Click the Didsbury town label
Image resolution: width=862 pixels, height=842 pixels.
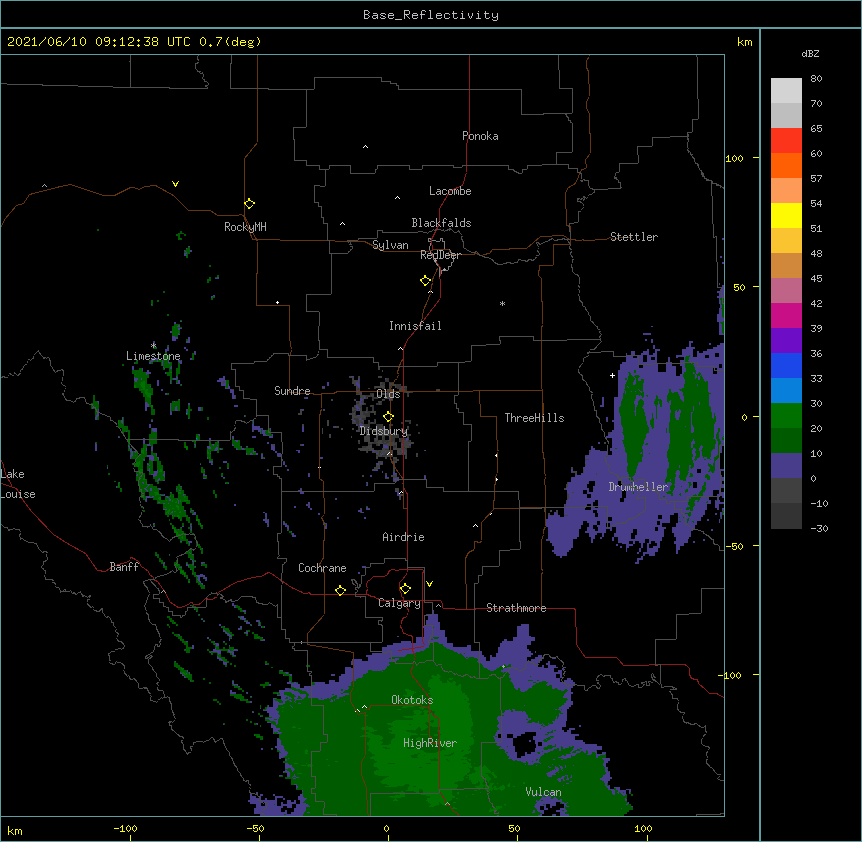point(384,431)
